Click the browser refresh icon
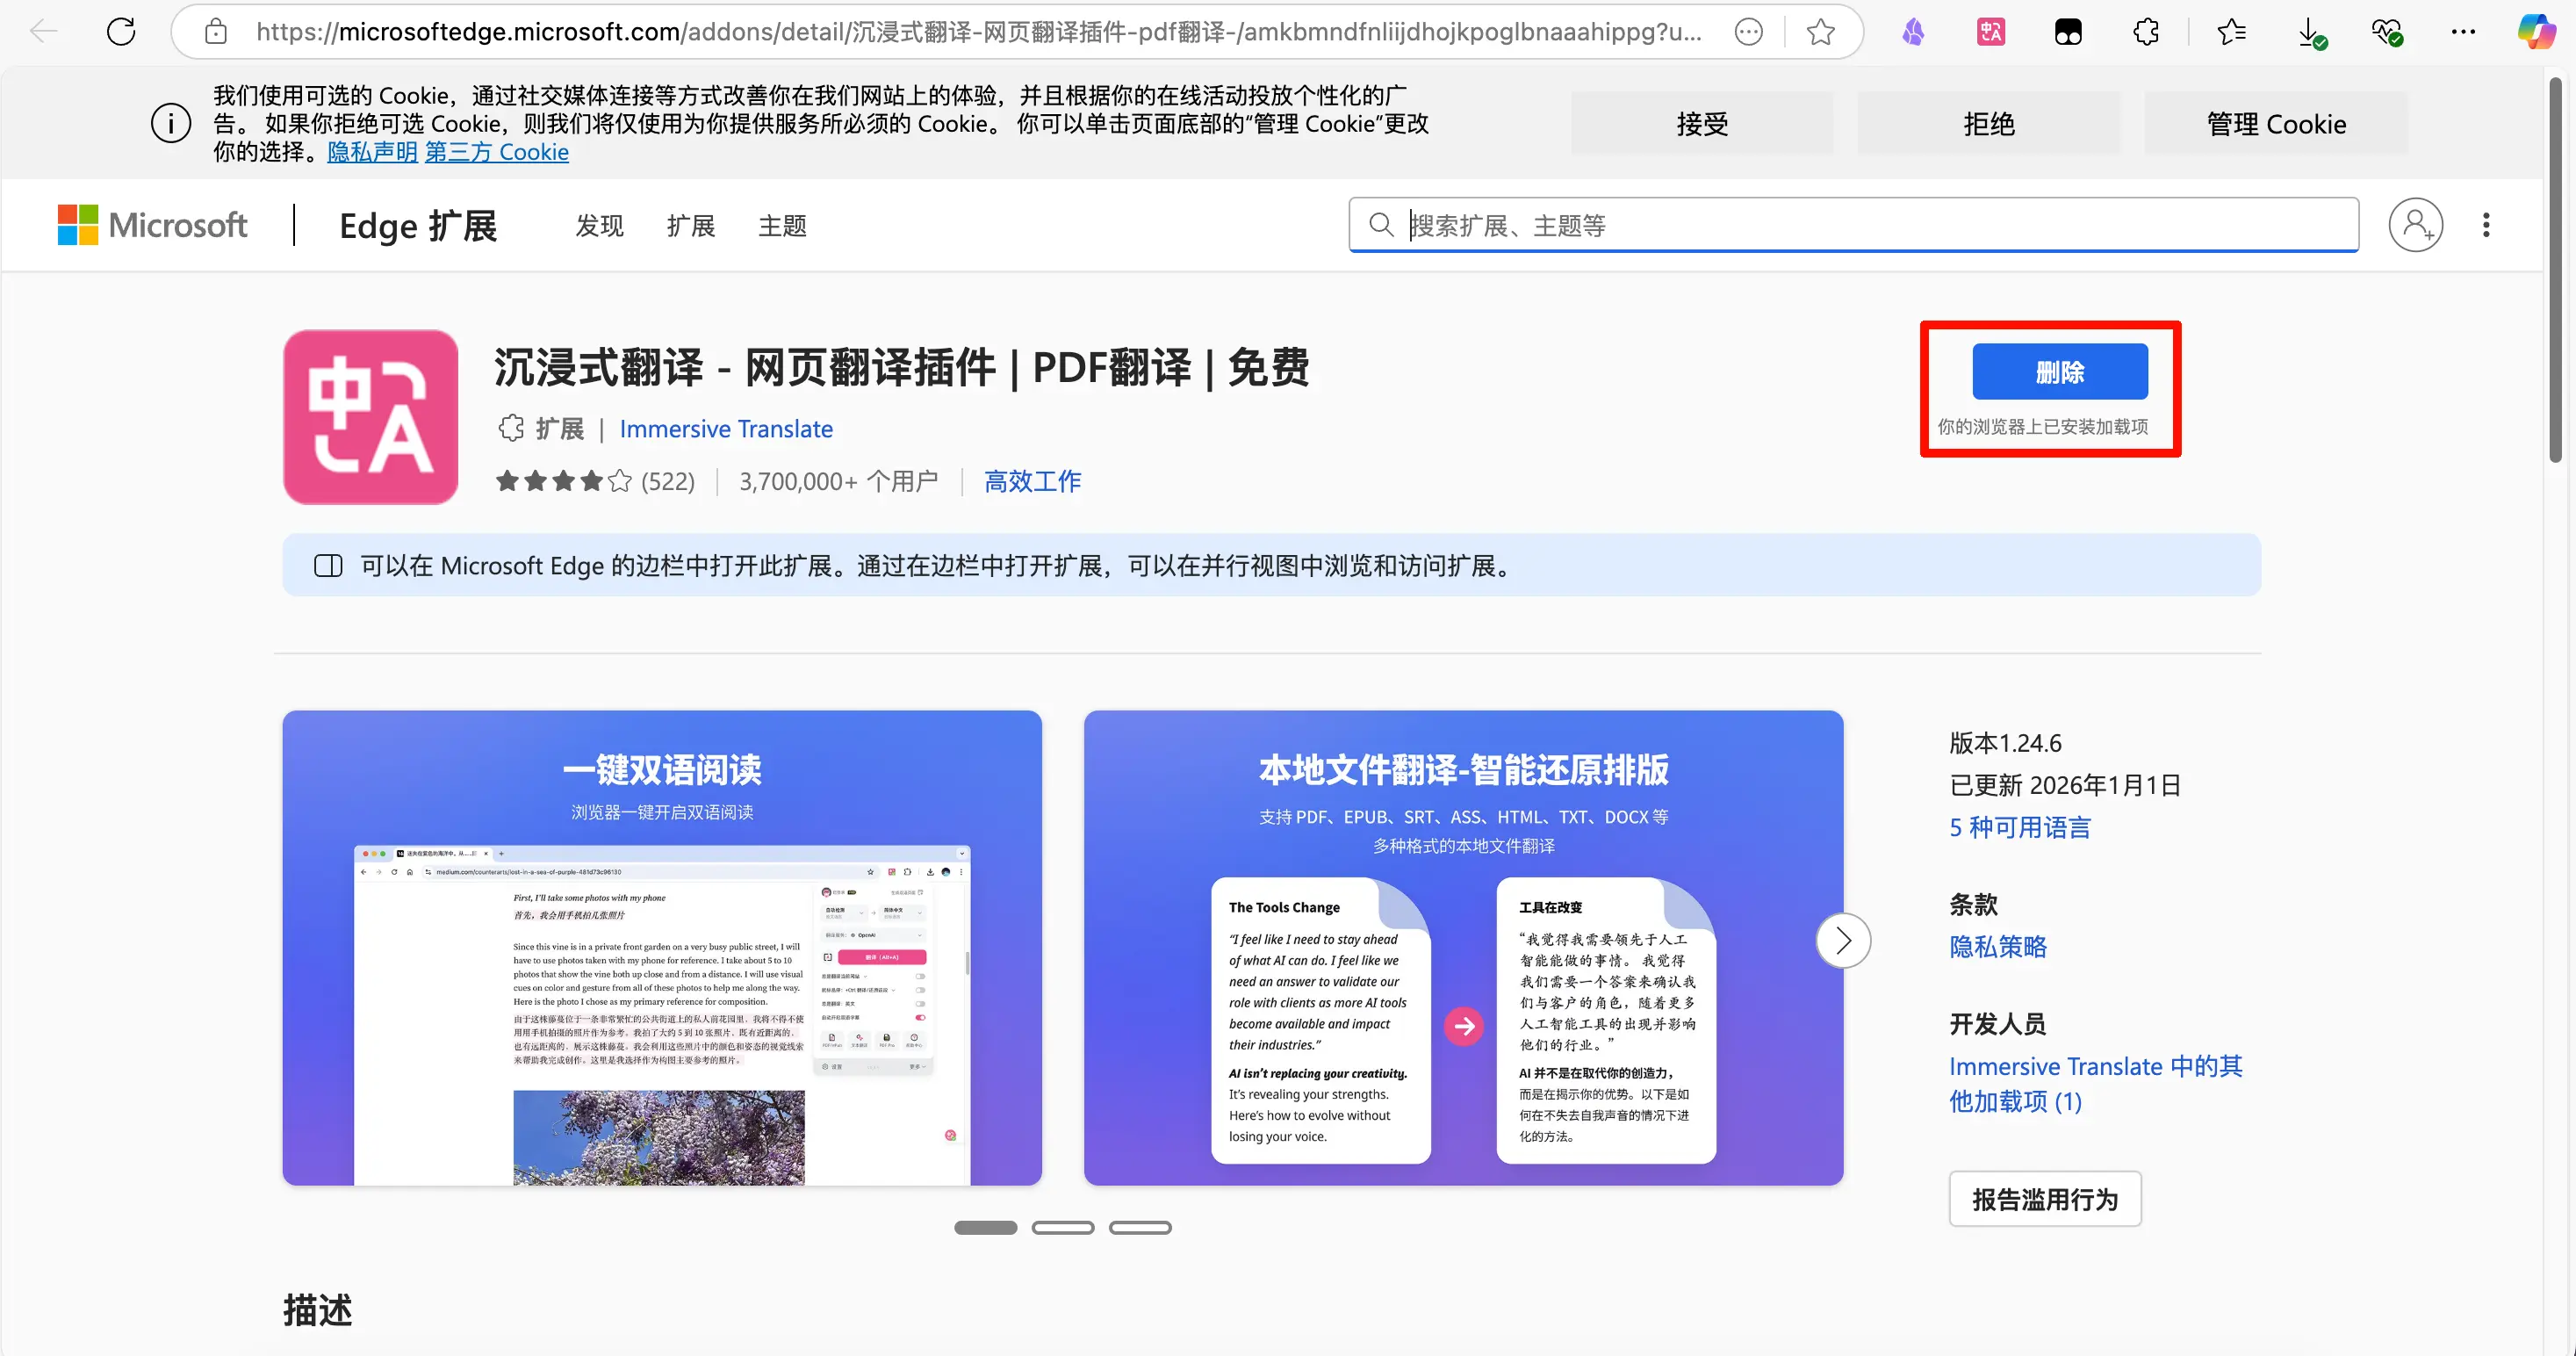The width and height of the screenshot is (2576, 1356). [x=121, y=32]
